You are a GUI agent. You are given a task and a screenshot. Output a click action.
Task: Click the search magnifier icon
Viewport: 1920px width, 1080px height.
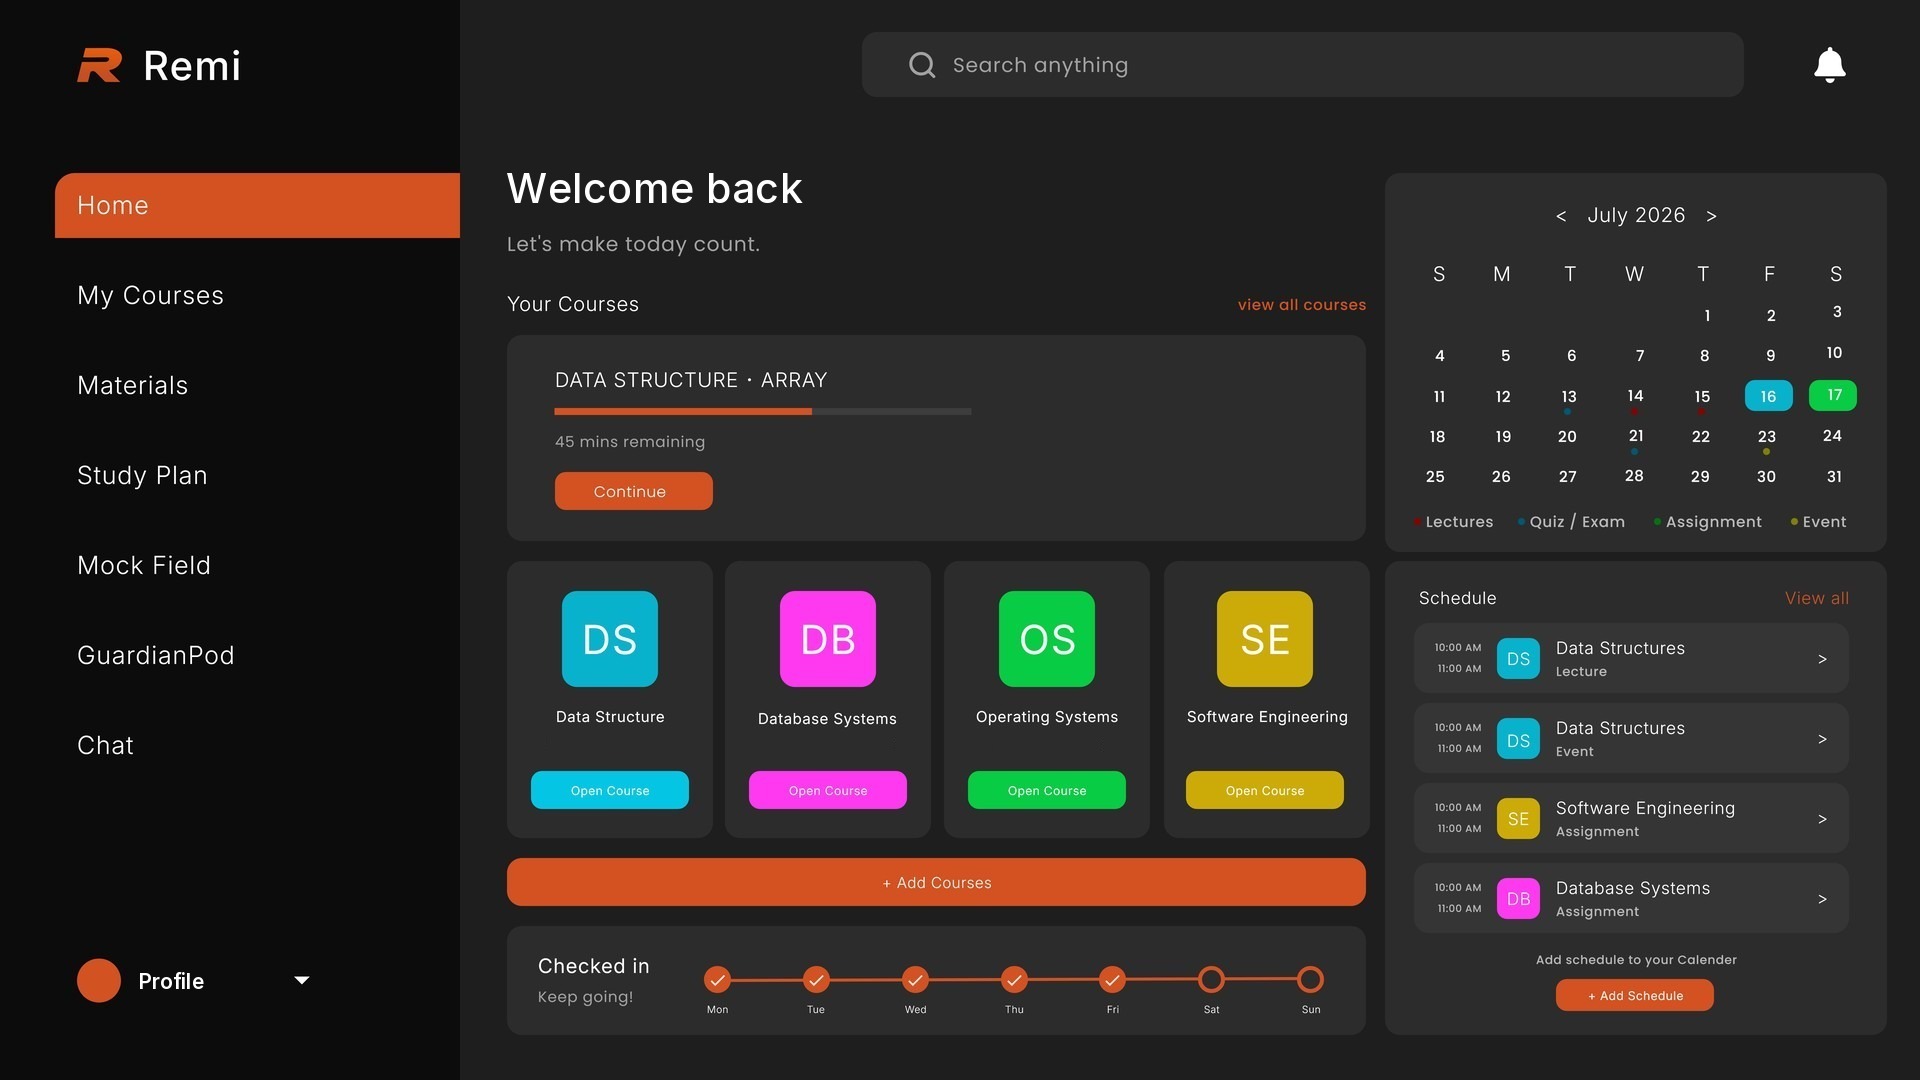pyautogui.click(x=922, y=65)
